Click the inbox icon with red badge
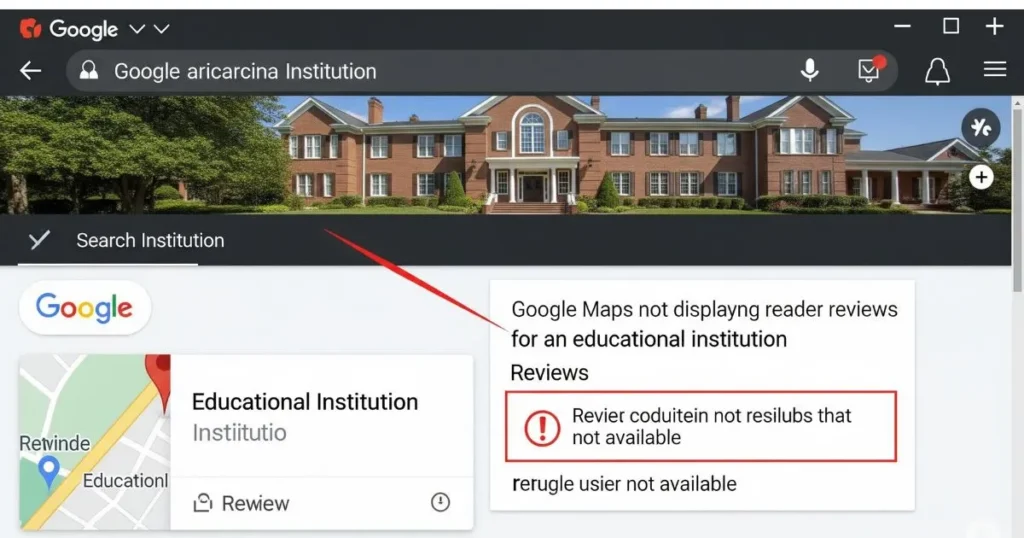1024x538 pixels. click(x=869, y=69)
